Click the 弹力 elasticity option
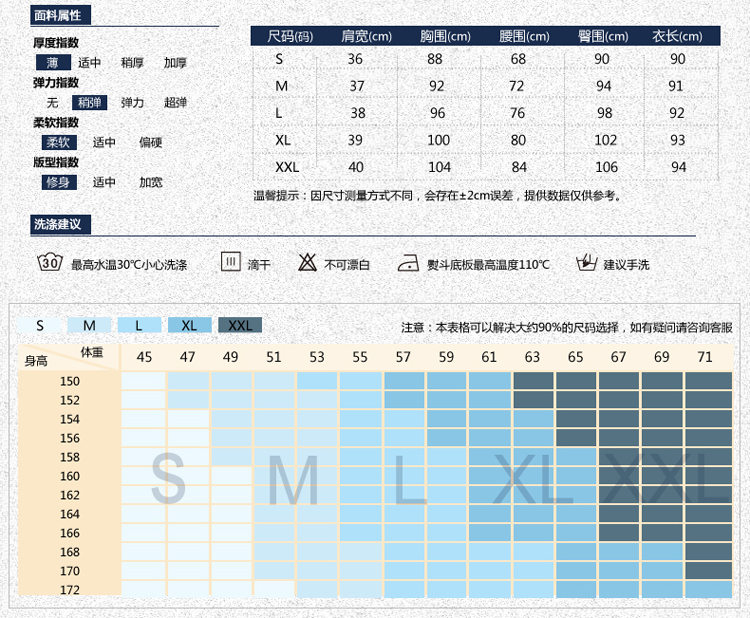The height and width of the screenshot is (618, 750). coord(132,102)
